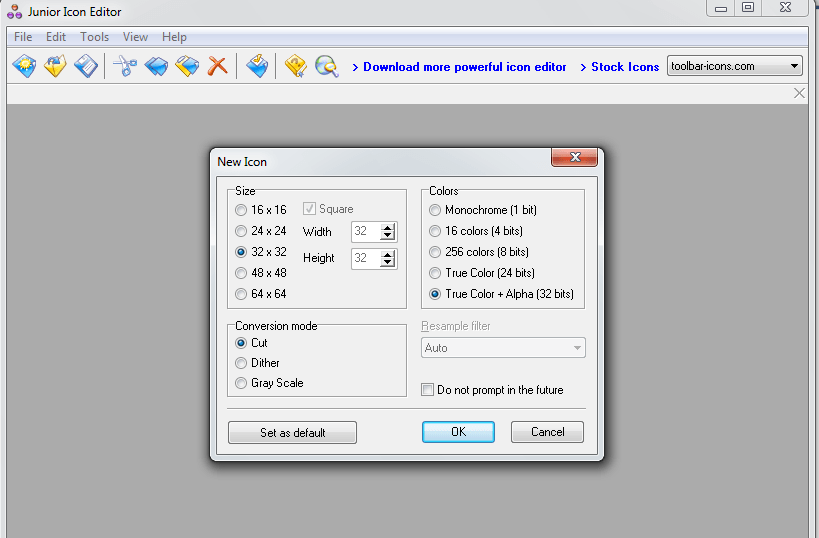Select the 32 x 32 size option
This screenshot has height=538, width=819.
tap(261, 252)
